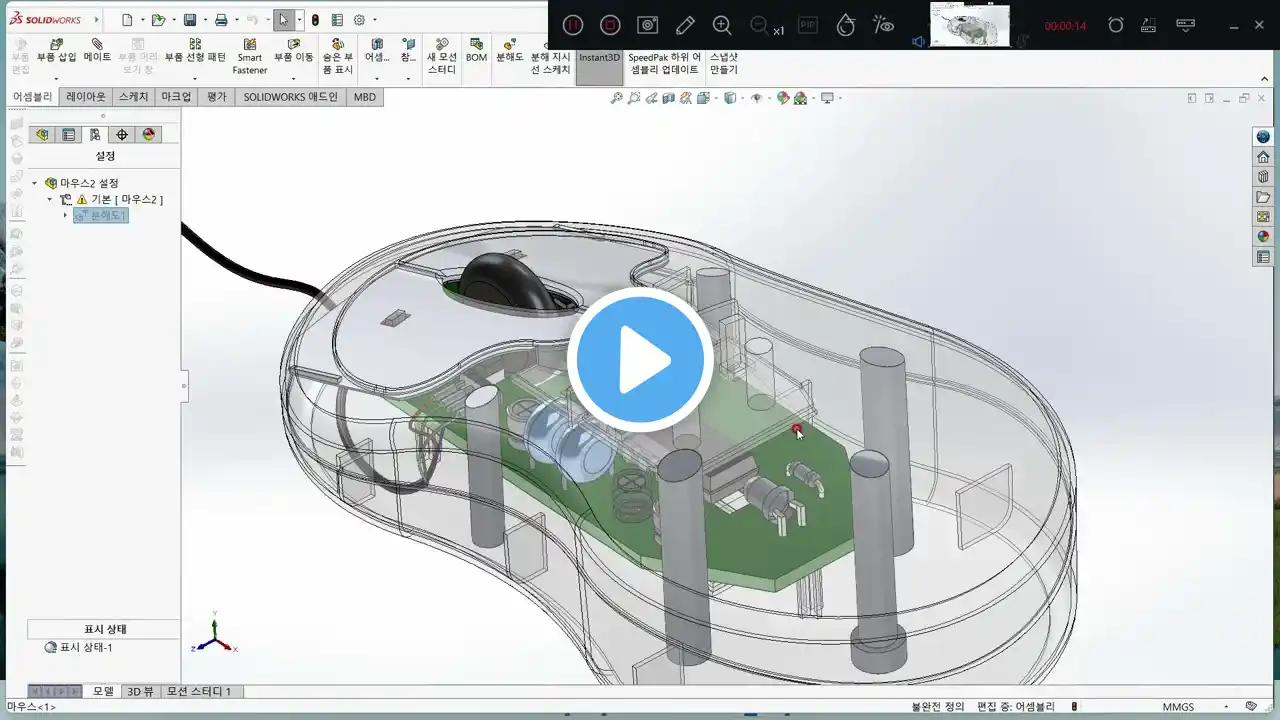
Task: Open 3D 뷰 bottom tab
Action: 140,691
